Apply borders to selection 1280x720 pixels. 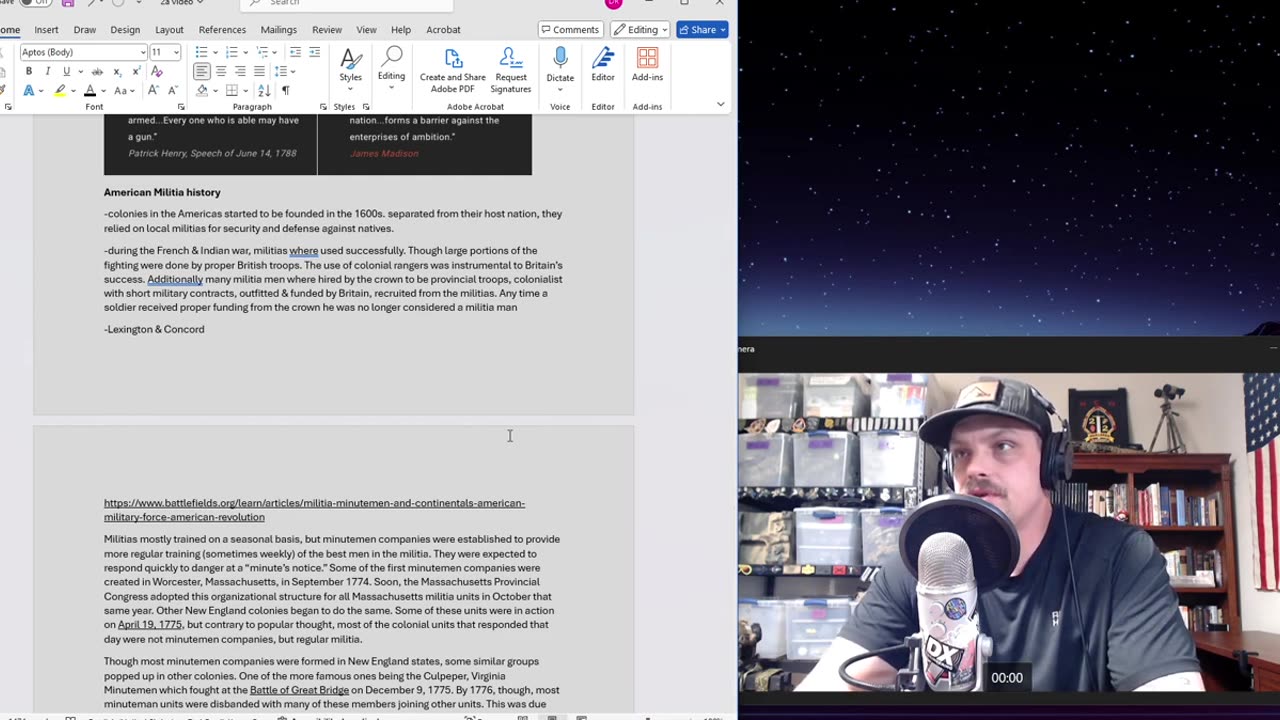point(233,90)
